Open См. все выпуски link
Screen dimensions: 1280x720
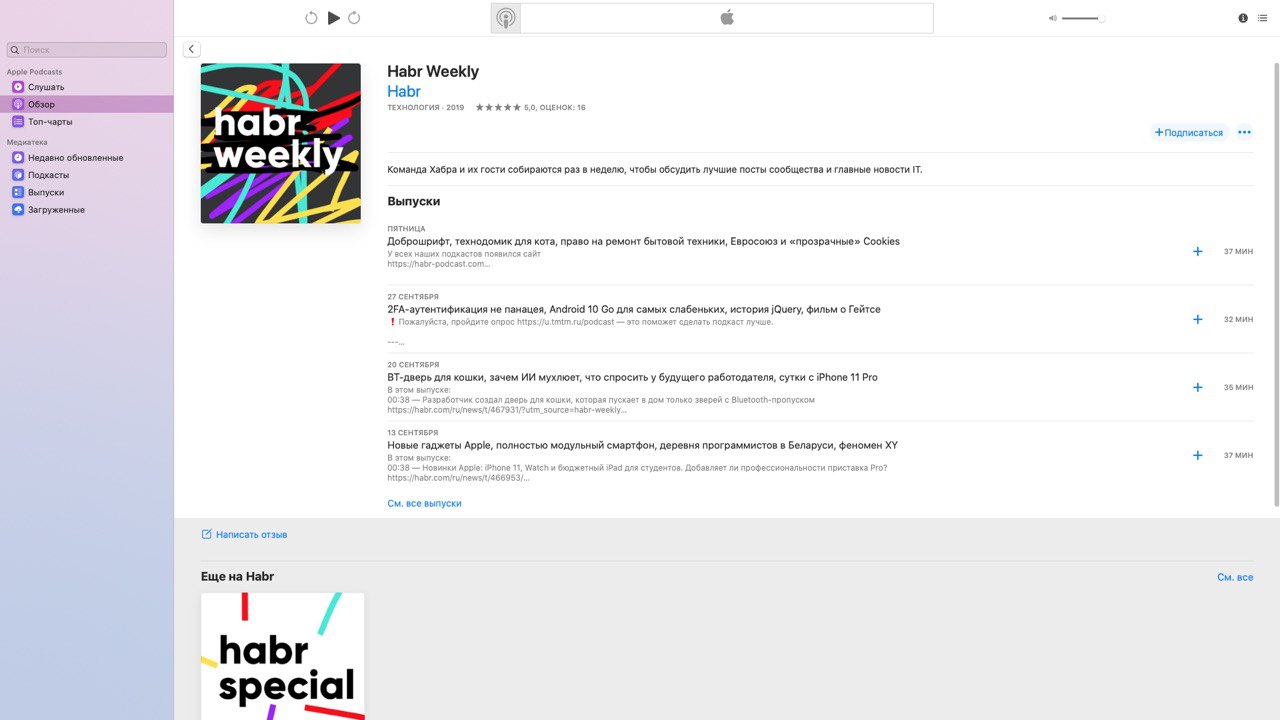click(424, 503)
